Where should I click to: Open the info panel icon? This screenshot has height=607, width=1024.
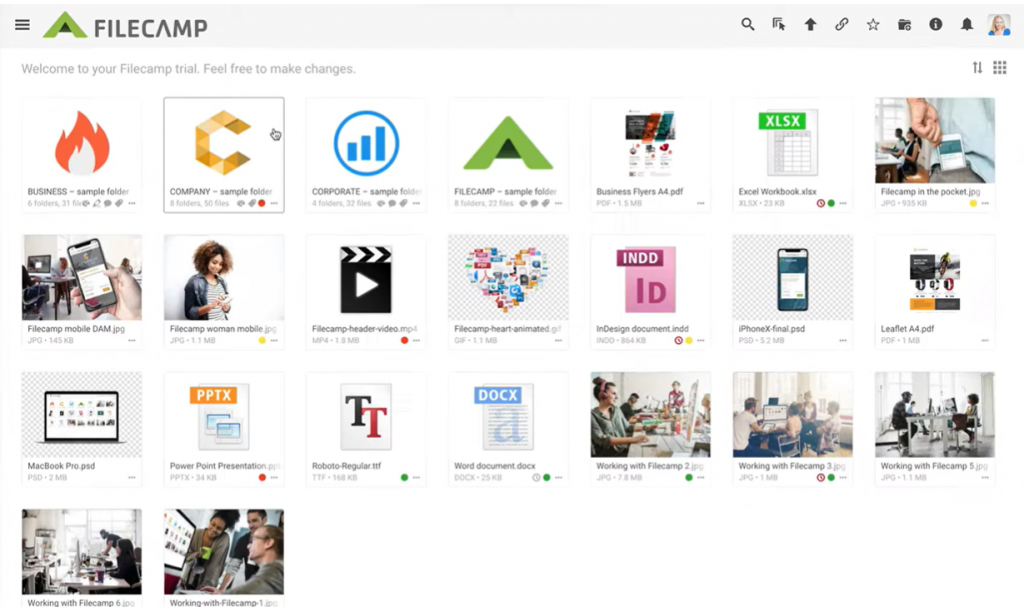point(935,24)
